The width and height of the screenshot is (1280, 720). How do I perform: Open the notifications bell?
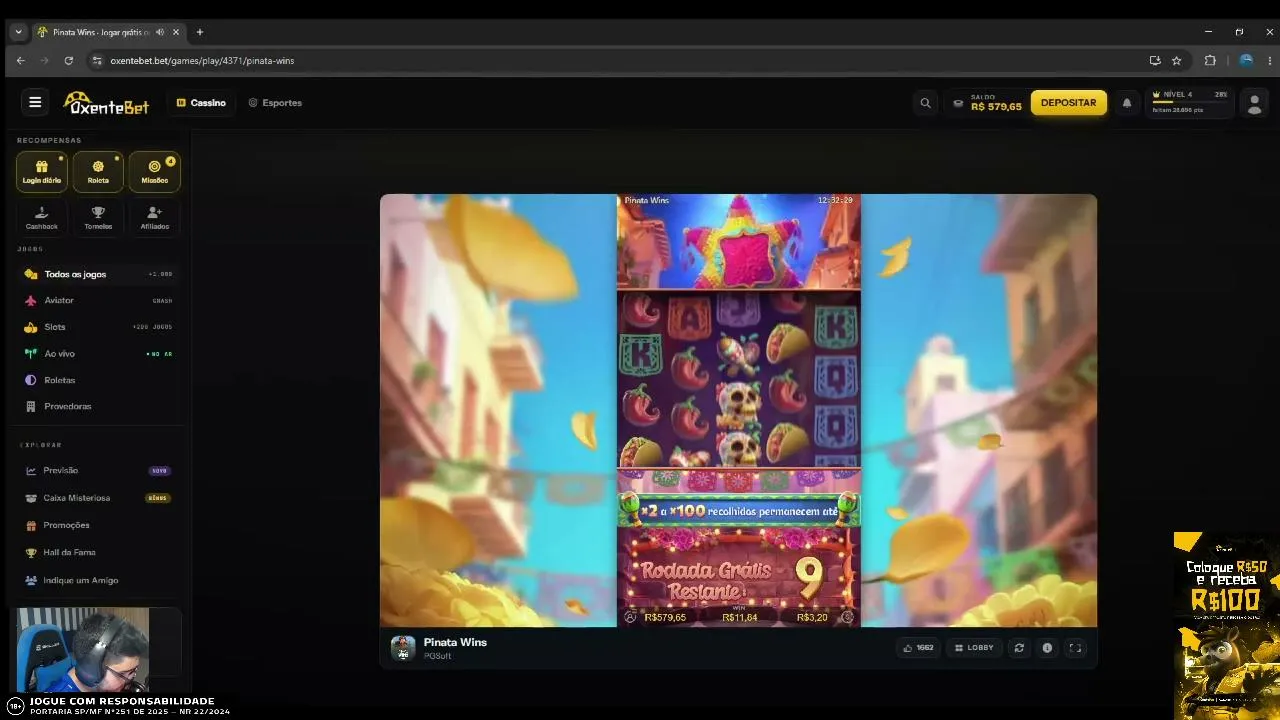tap(1127, 103)
